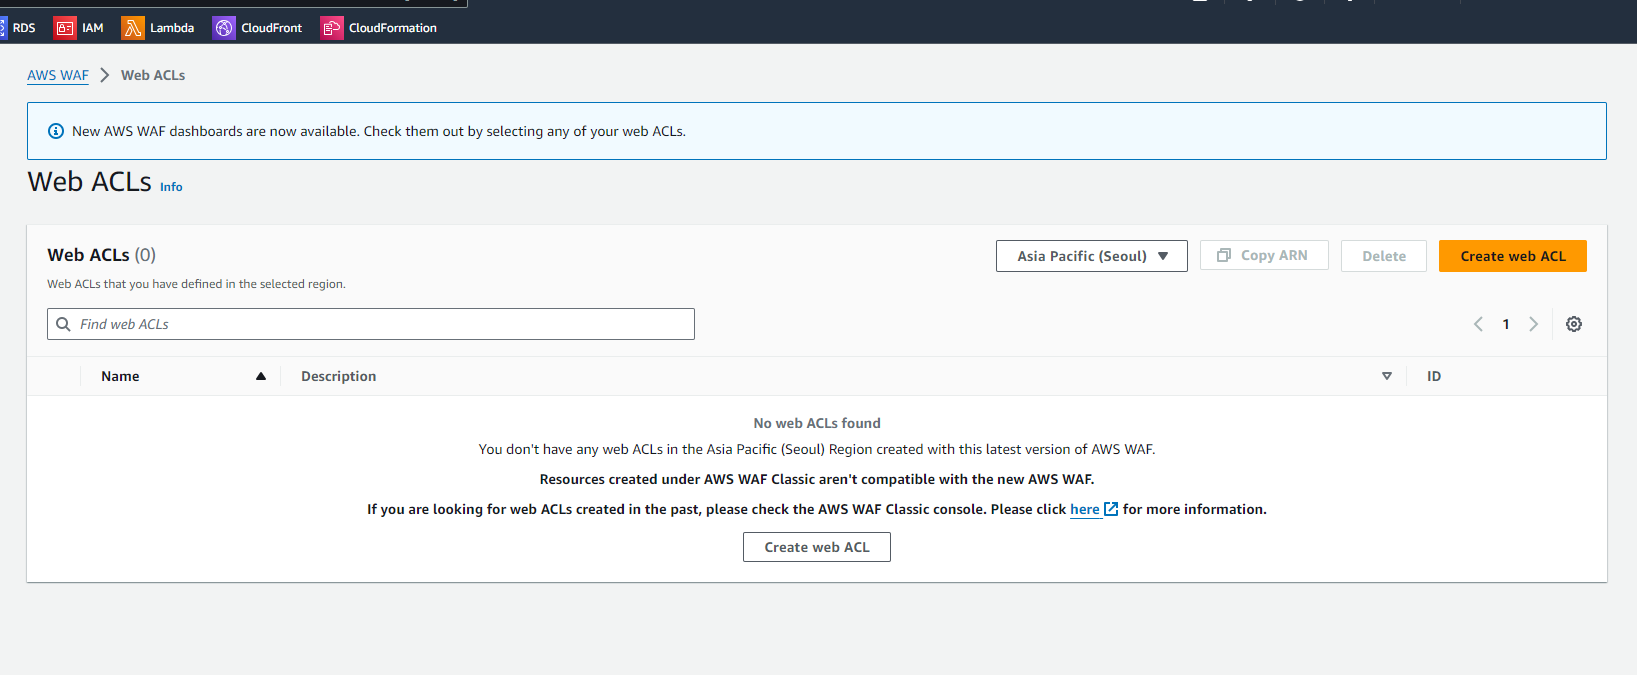Sort by Name column ascending arrow
This screenshot has width=1637, height=675.
click(x=261, y=376)
